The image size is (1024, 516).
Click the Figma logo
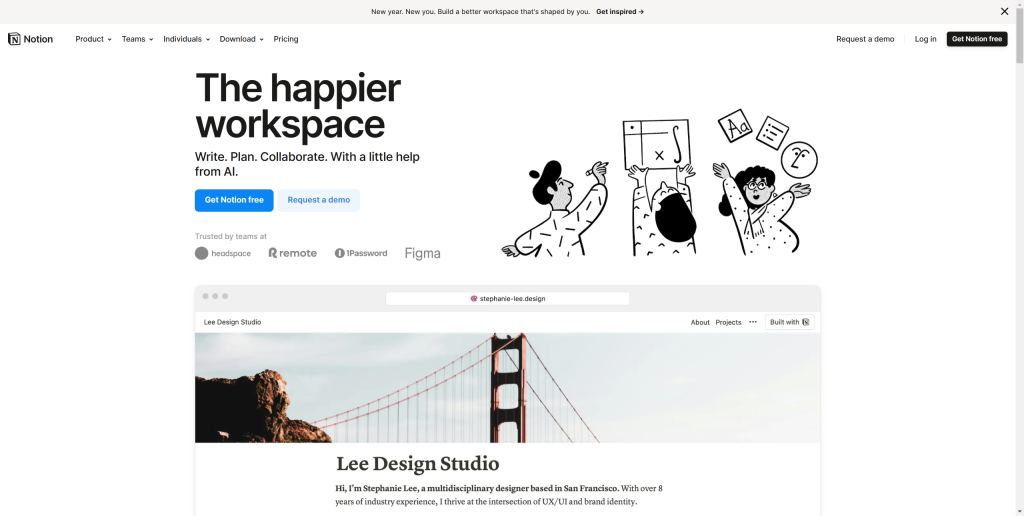pos(423,253)
